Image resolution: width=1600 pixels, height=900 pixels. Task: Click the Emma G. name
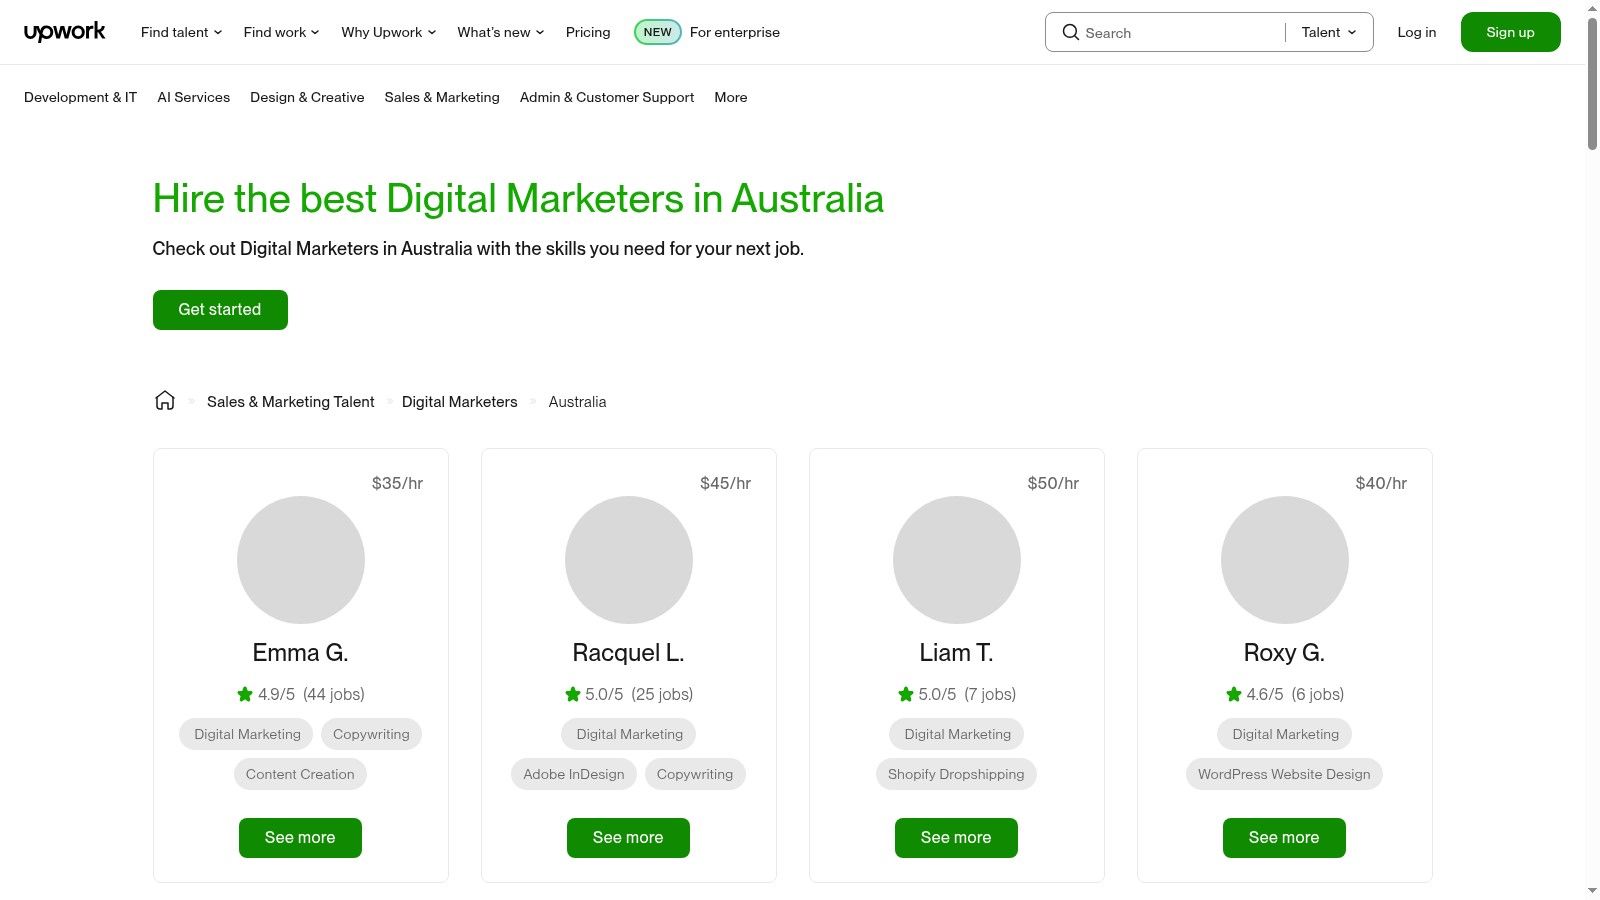pos(300,653)
